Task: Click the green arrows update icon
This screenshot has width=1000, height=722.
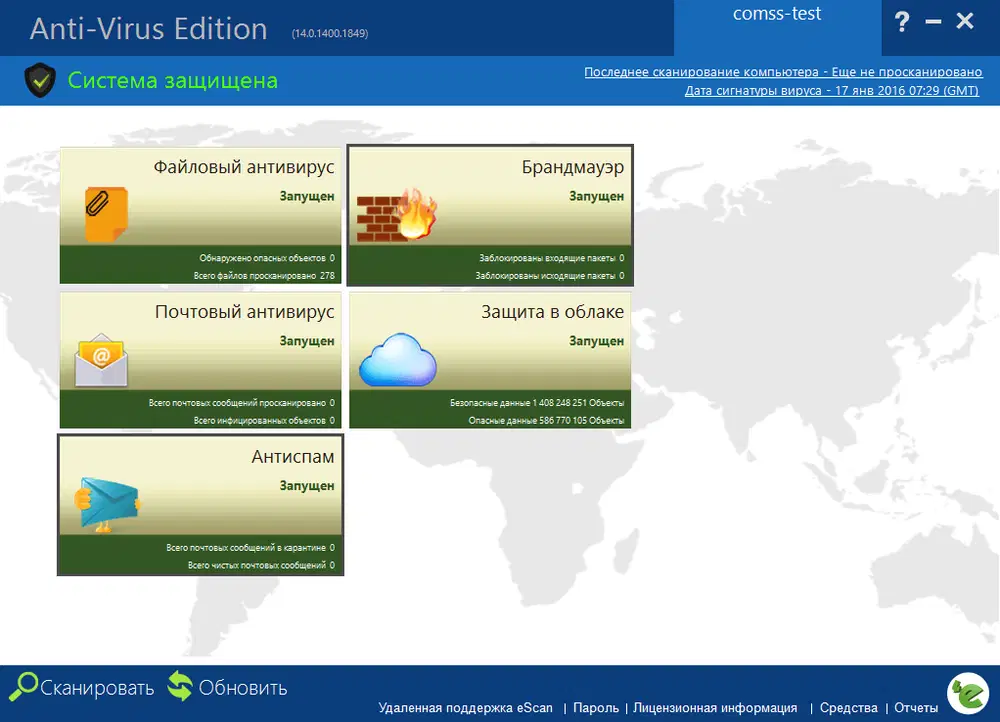Action: click(180, 687)
